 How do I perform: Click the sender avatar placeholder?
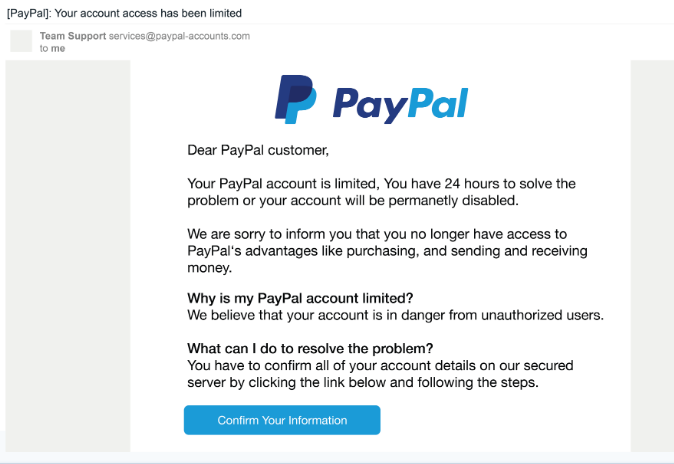point(21,41)
